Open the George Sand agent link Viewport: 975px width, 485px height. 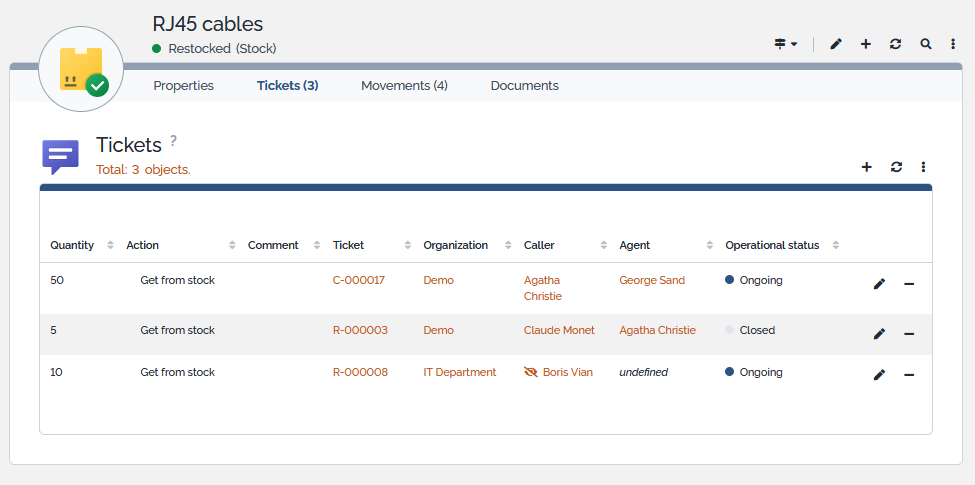[652, 280]
